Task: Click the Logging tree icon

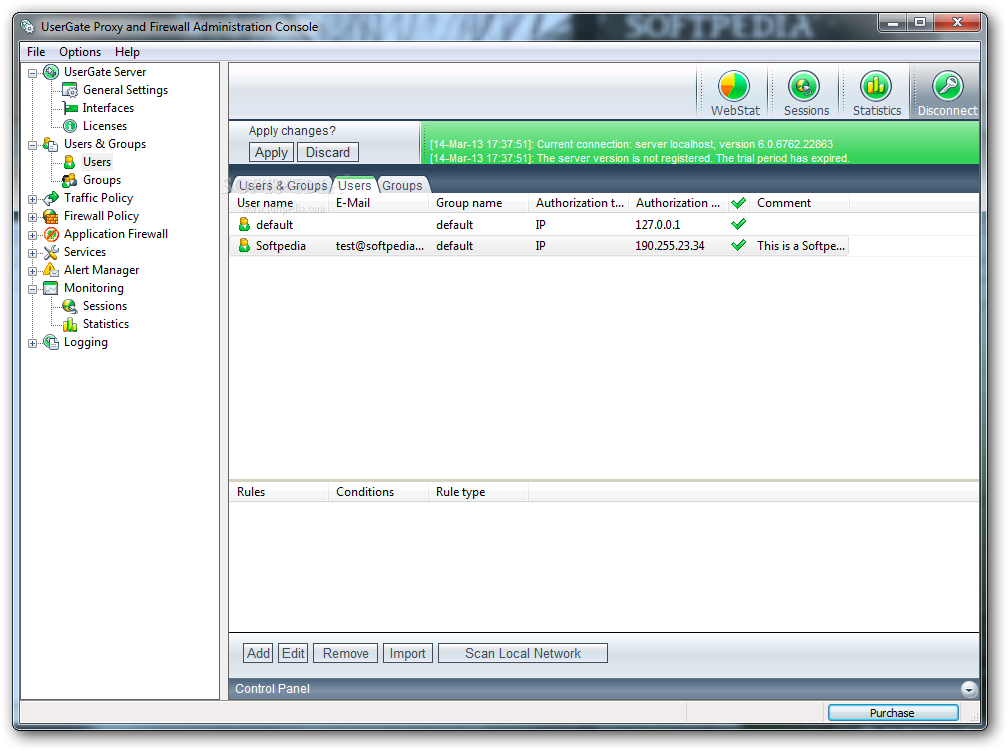Action: [51, 342]
